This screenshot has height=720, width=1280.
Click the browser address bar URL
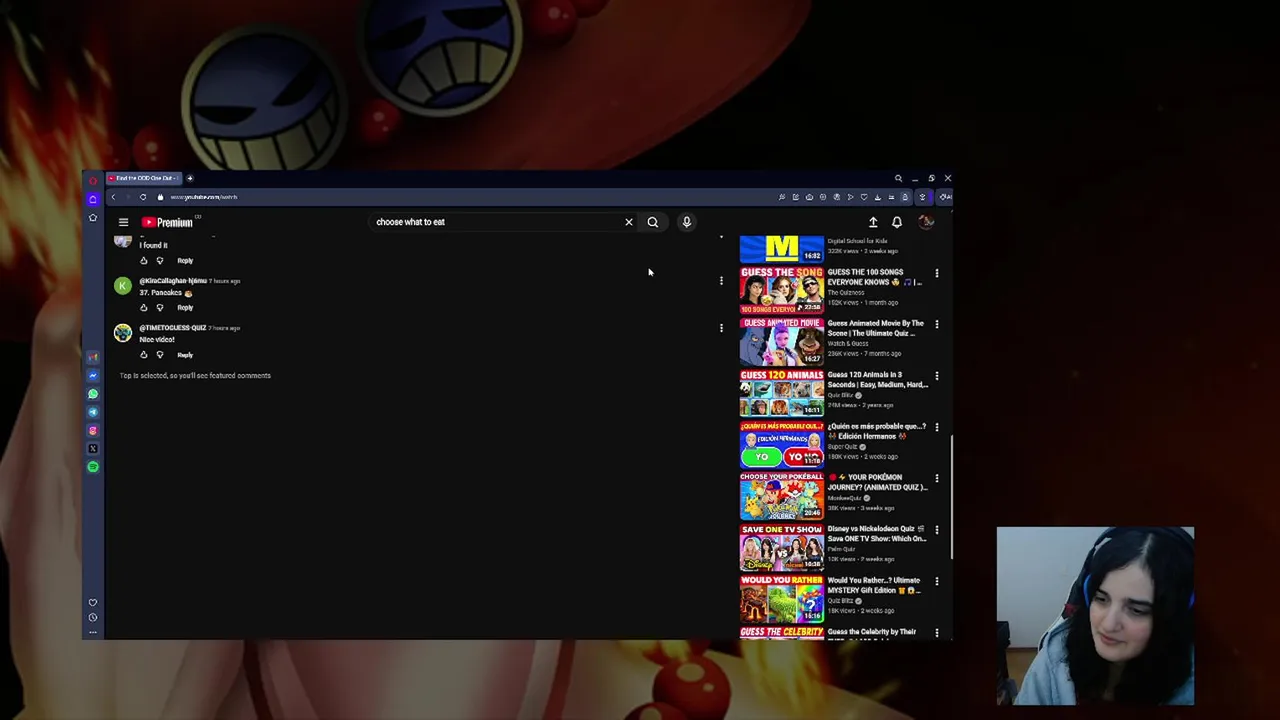(204, 197)
